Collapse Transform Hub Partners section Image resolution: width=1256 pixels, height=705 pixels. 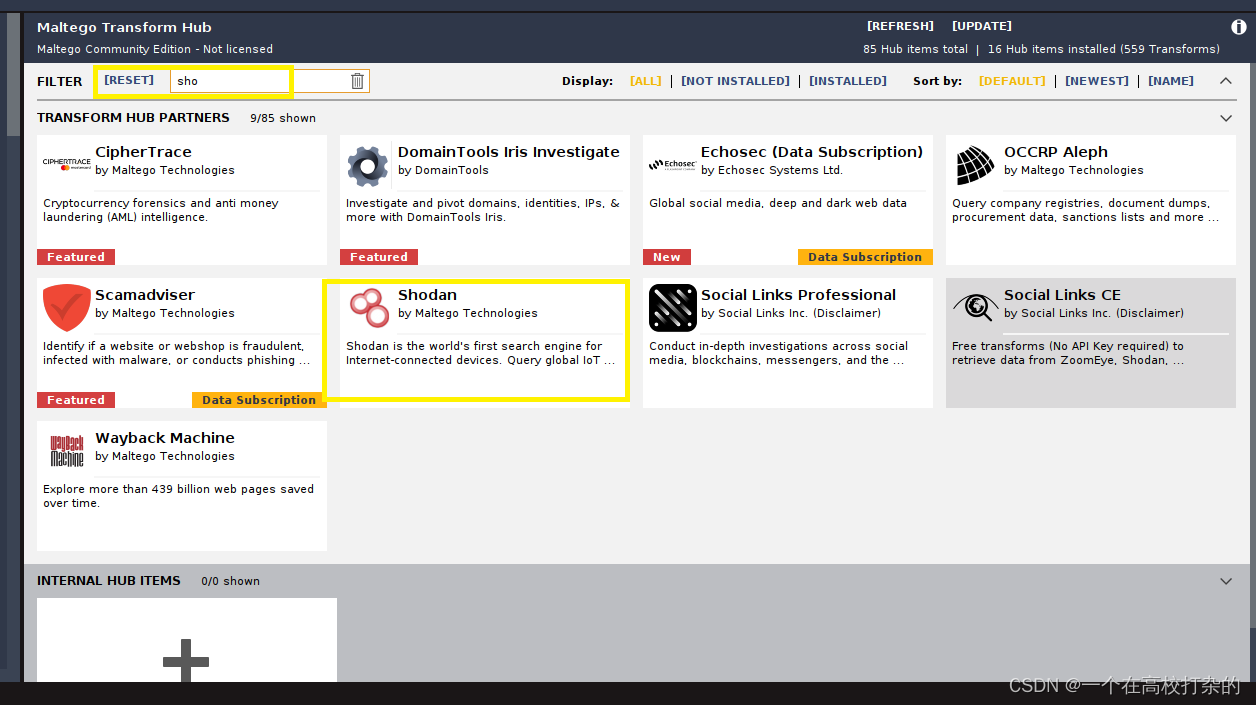[x=1226, y=118]
